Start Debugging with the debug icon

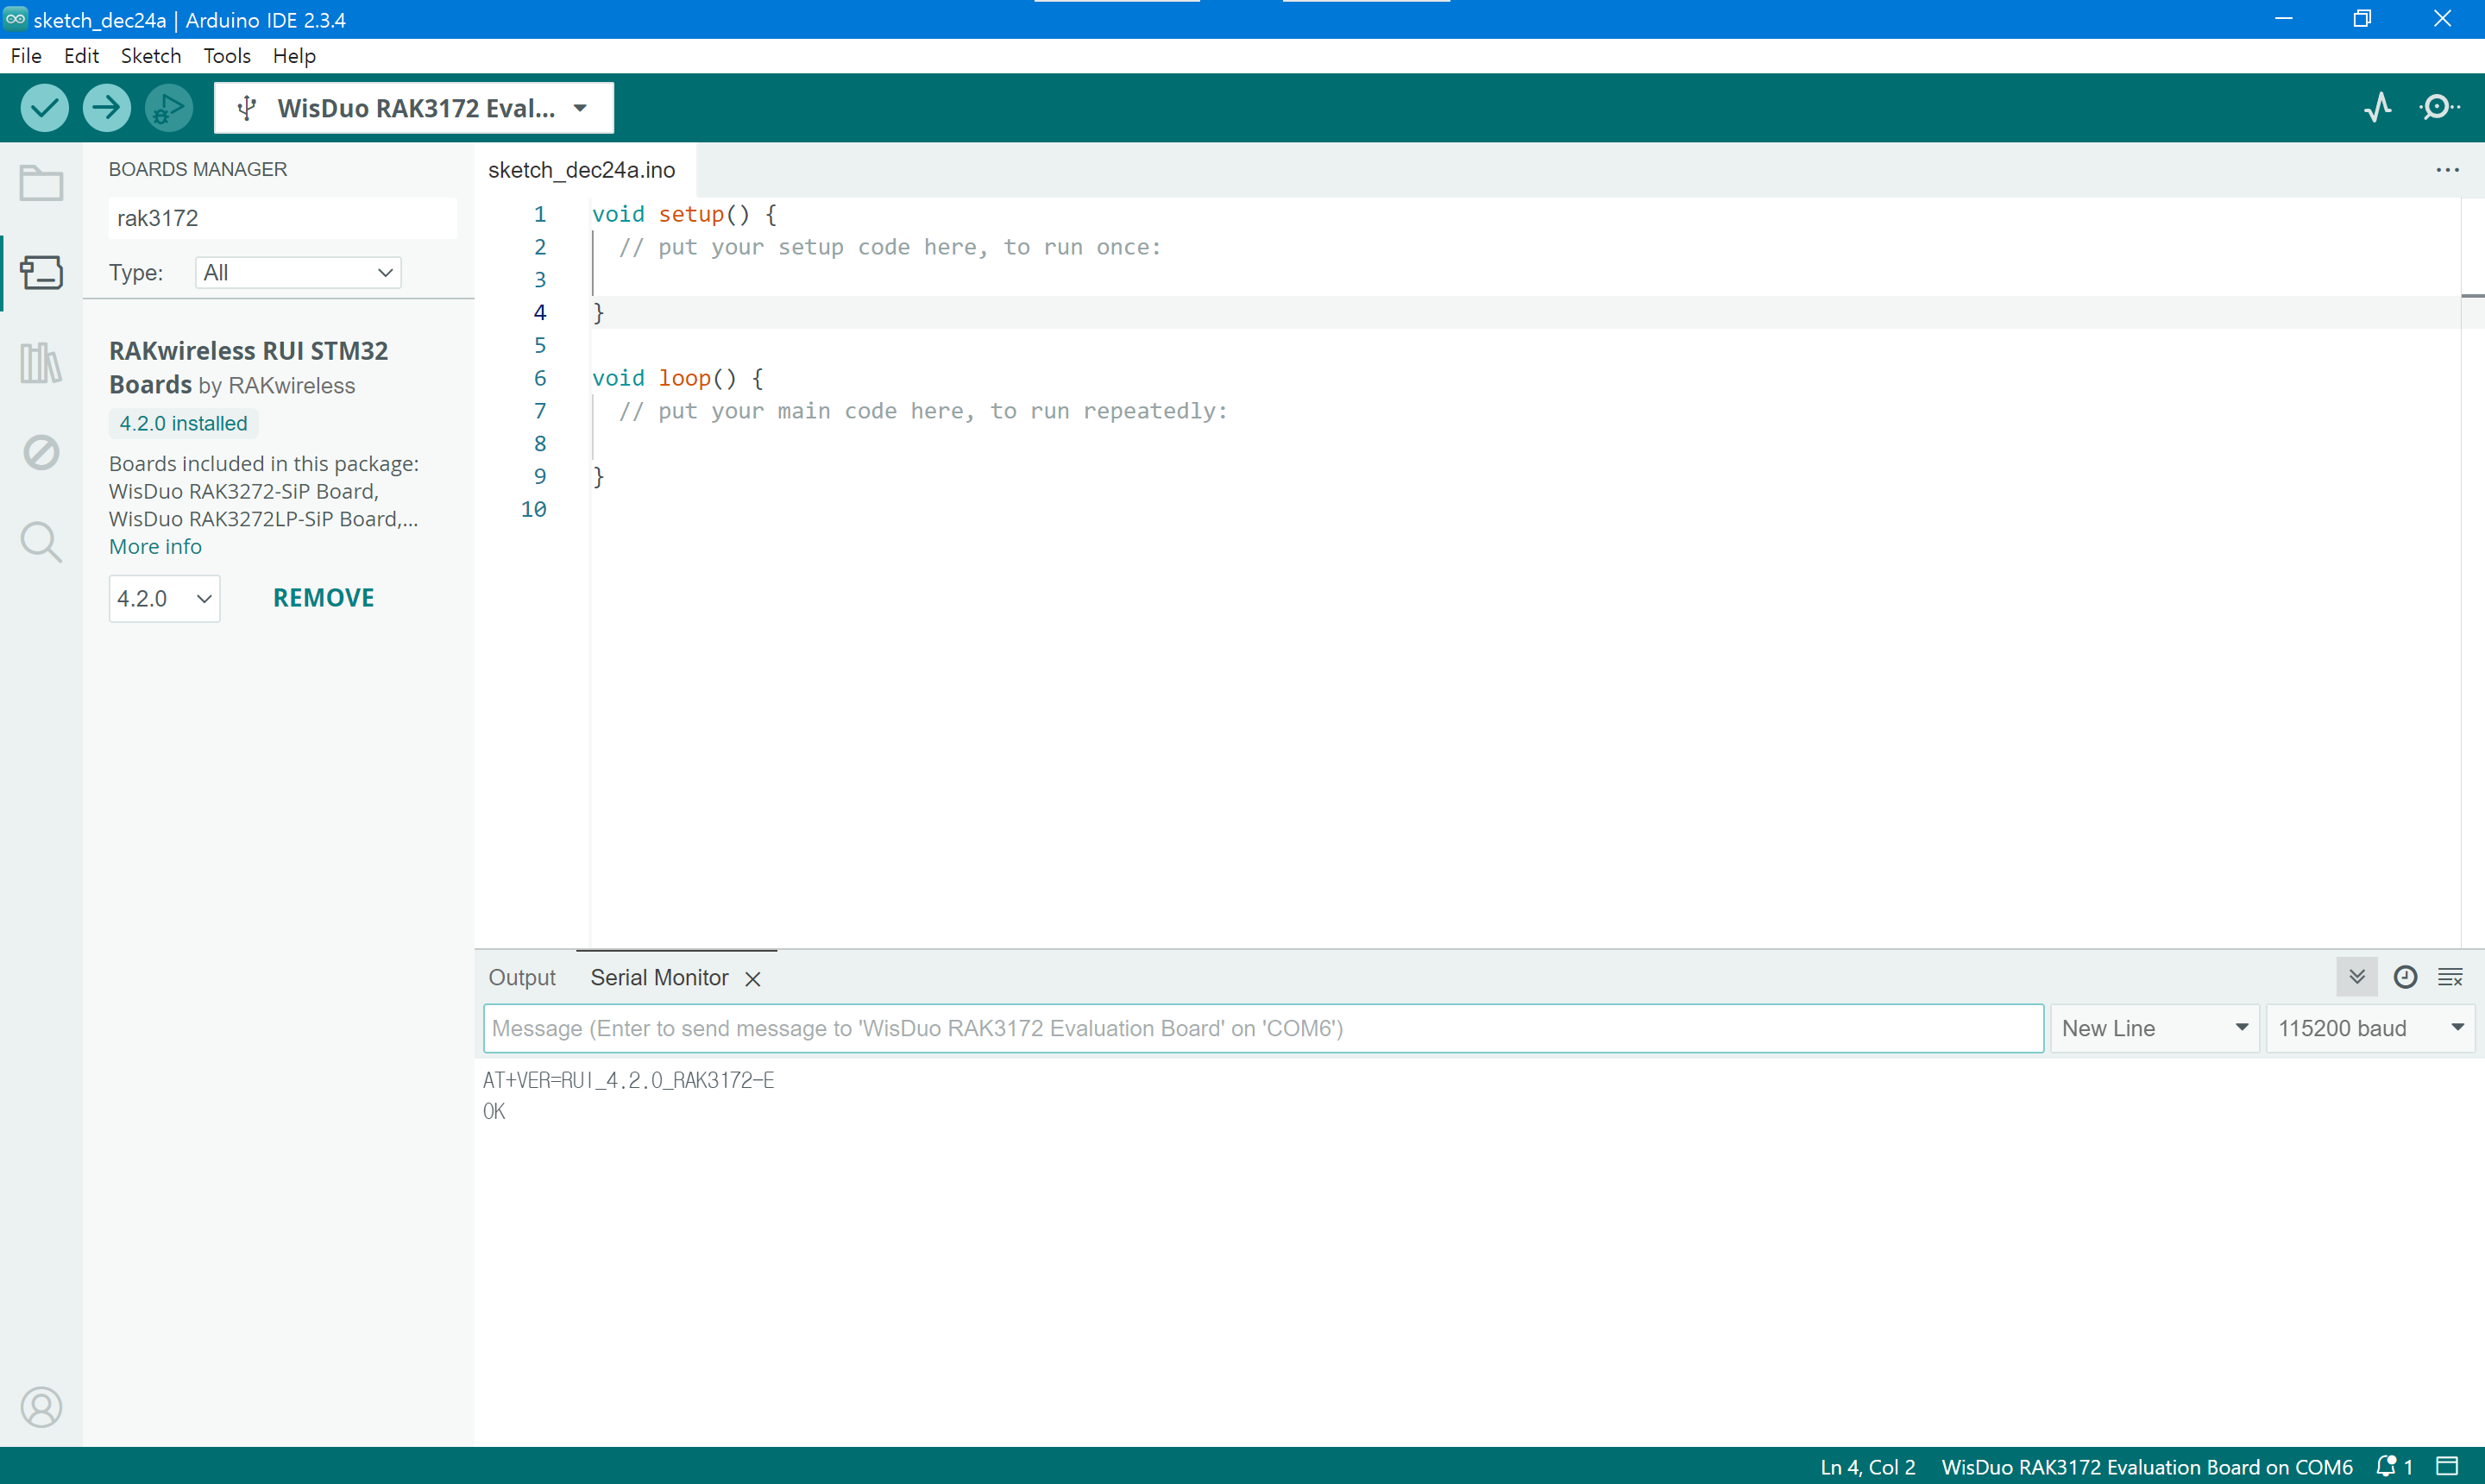point(168,107)
